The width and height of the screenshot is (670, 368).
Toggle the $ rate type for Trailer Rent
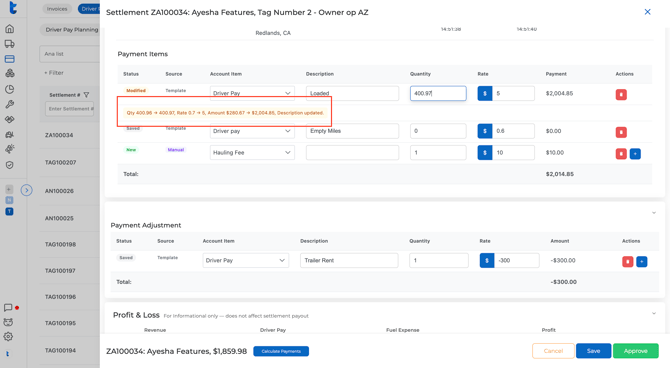point(487,260)
